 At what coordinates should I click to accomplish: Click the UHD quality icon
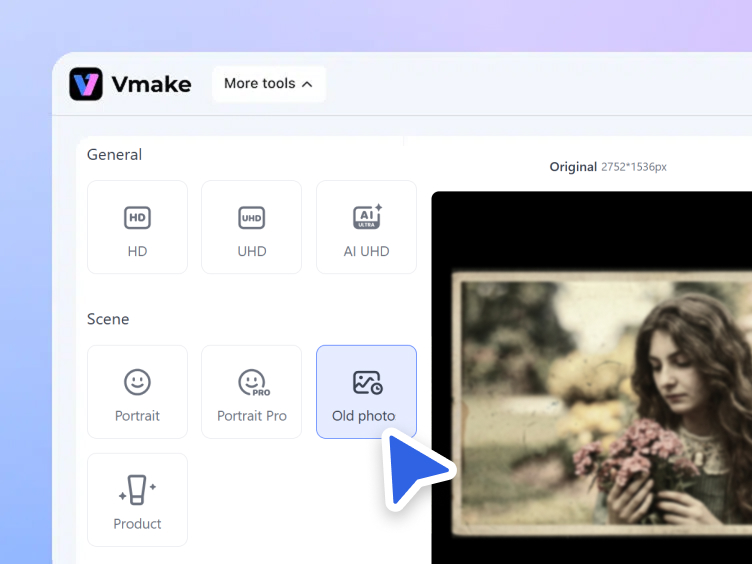(x=251, y=217)
